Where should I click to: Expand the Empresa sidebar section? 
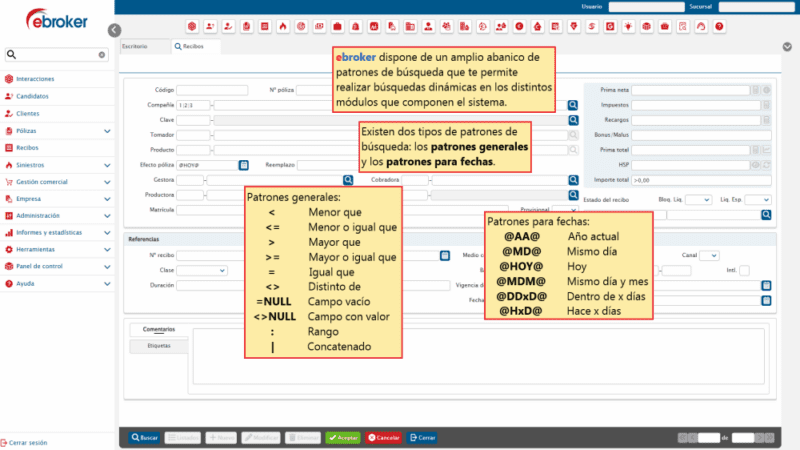click(x=107, y=199)
